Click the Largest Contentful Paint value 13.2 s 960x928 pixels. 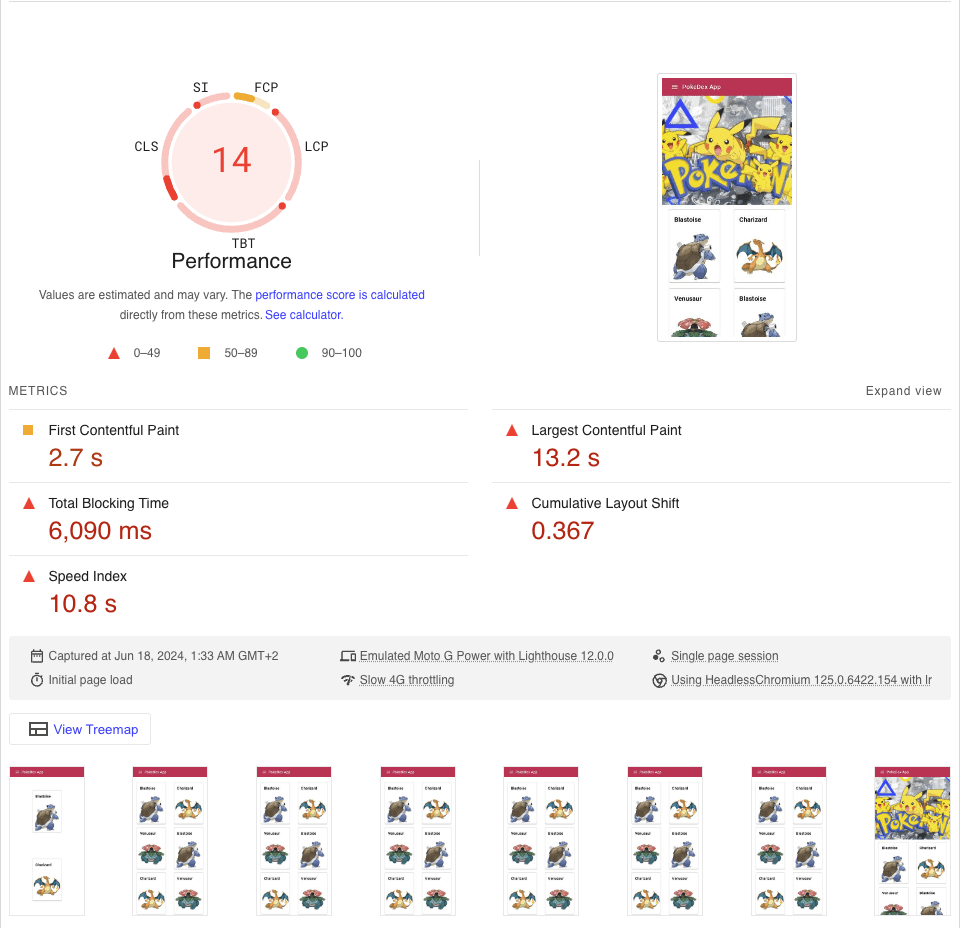tap(565, 458)
